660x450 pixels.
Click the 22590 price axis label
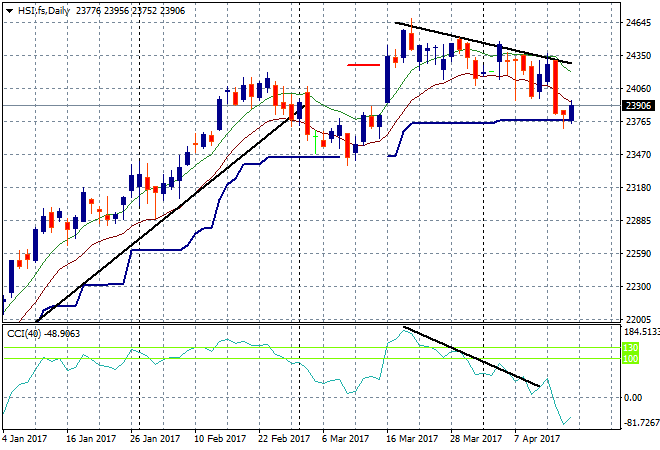point(639,253)
